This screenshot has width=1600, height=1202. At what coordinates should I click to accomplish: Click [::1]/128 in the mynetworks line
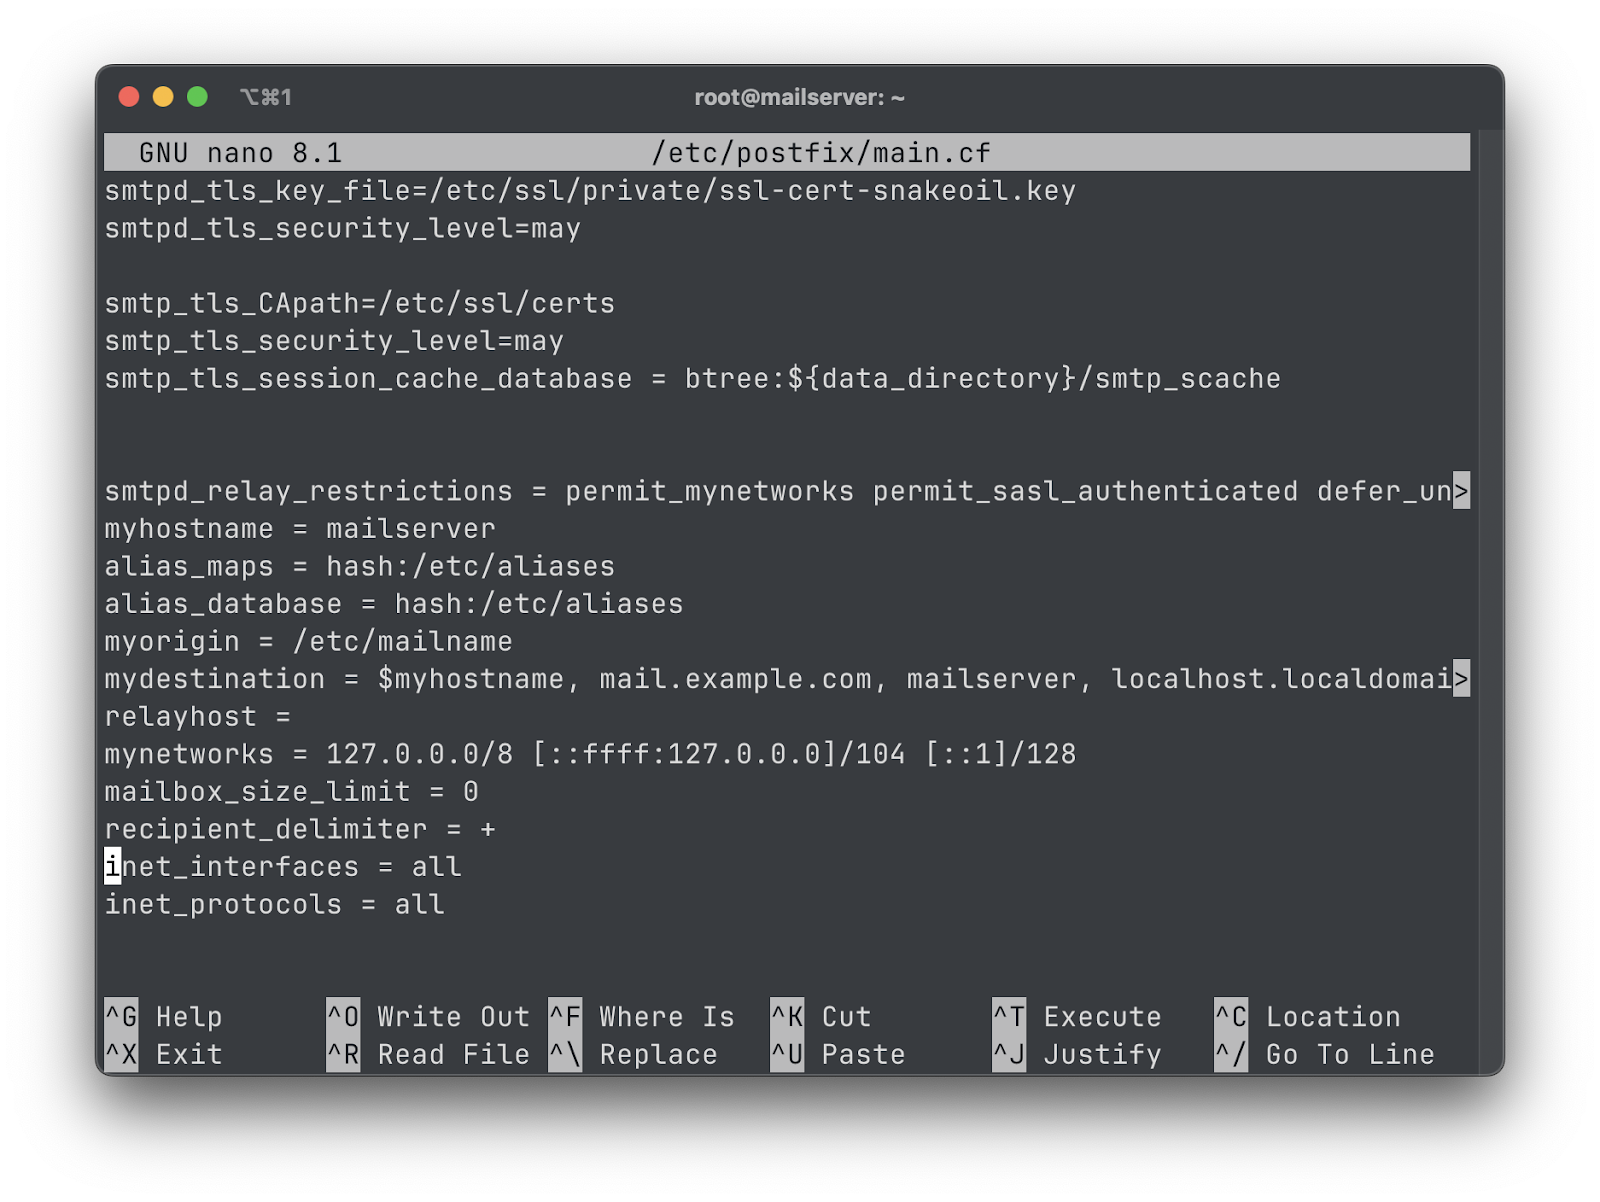click(1000, 754)
